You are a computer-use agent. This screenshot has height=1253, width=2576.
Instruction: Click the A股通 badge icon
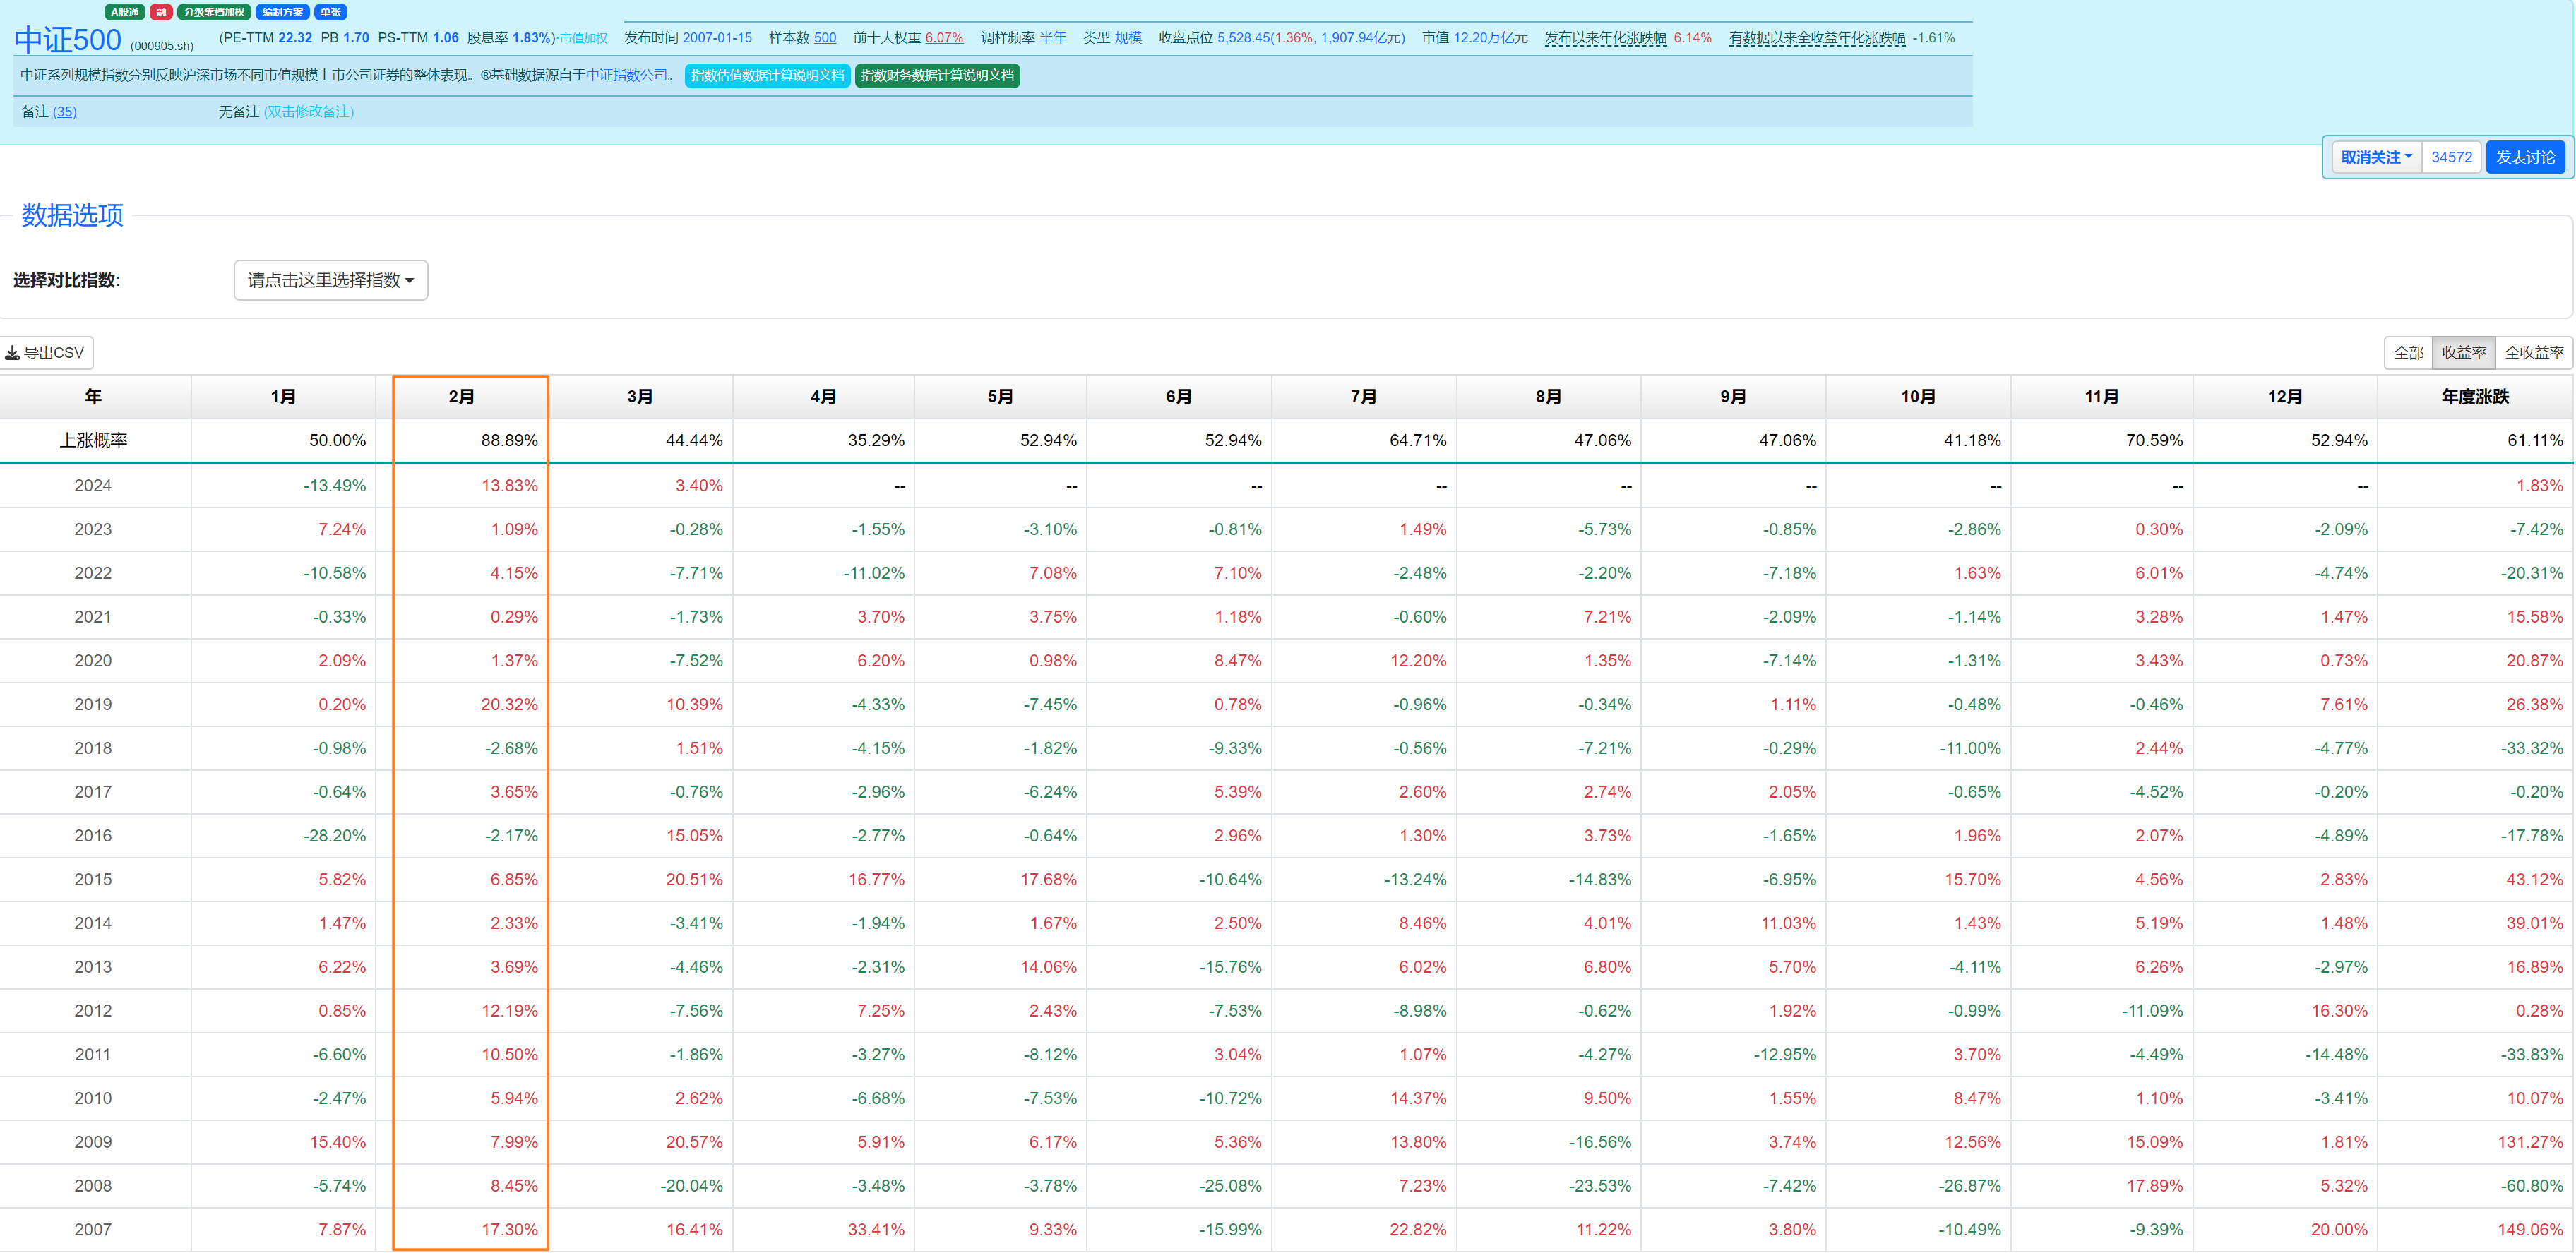point(125,12)
